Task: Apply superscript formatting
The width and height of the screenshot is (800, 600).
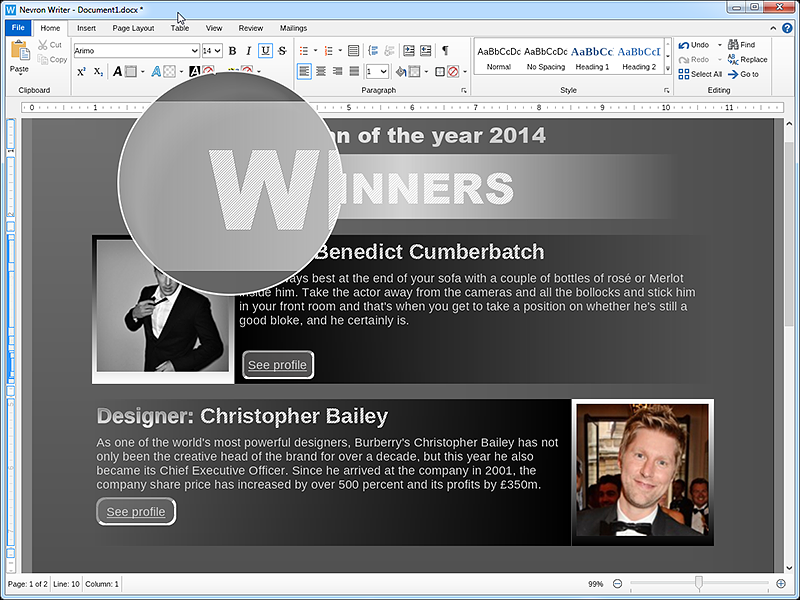Action: coord(81,72)
